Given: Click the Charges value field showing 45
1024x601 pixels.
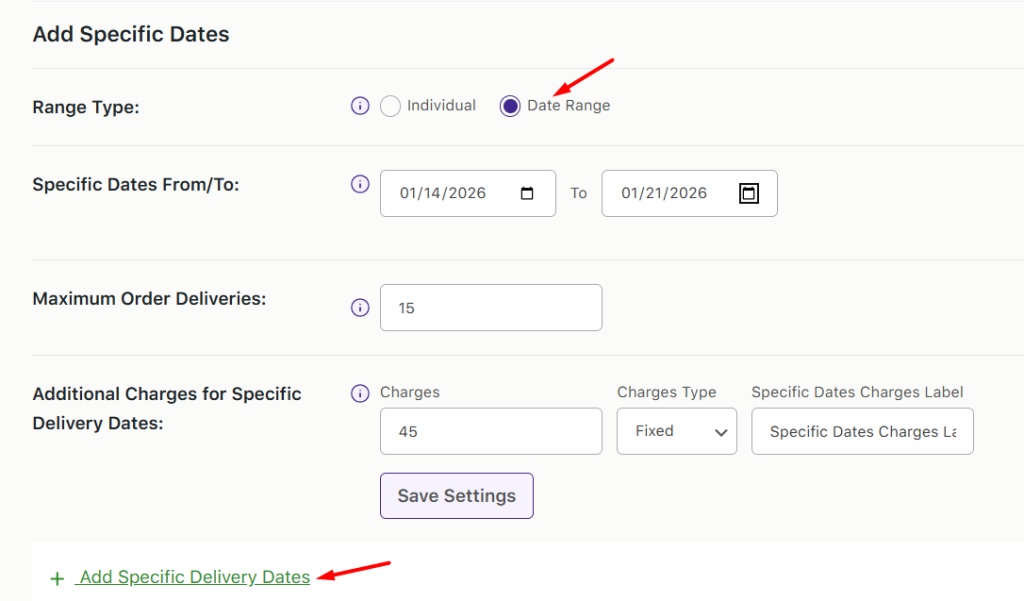Looking at the screenshot, I should coord(490,431).
